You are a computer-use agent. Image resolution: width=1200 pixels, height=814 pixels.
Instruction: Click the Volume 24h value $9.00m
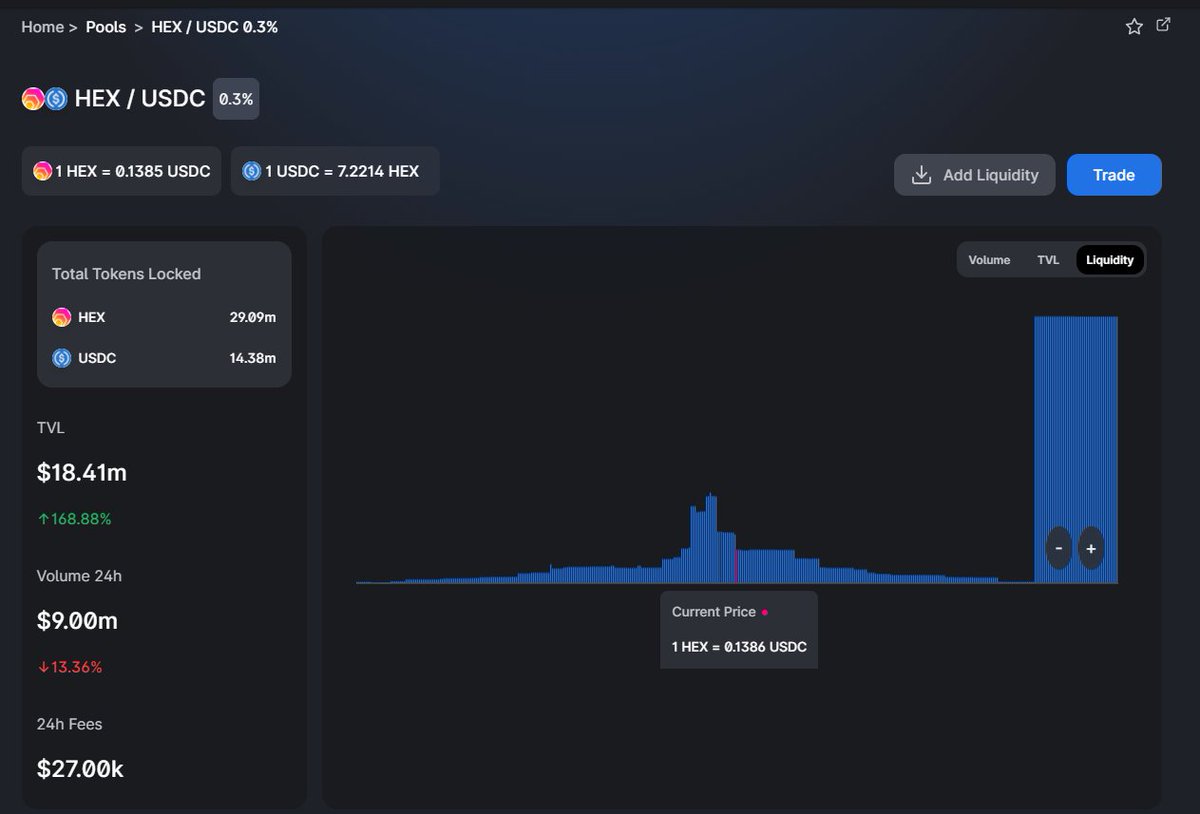point(77,621)
